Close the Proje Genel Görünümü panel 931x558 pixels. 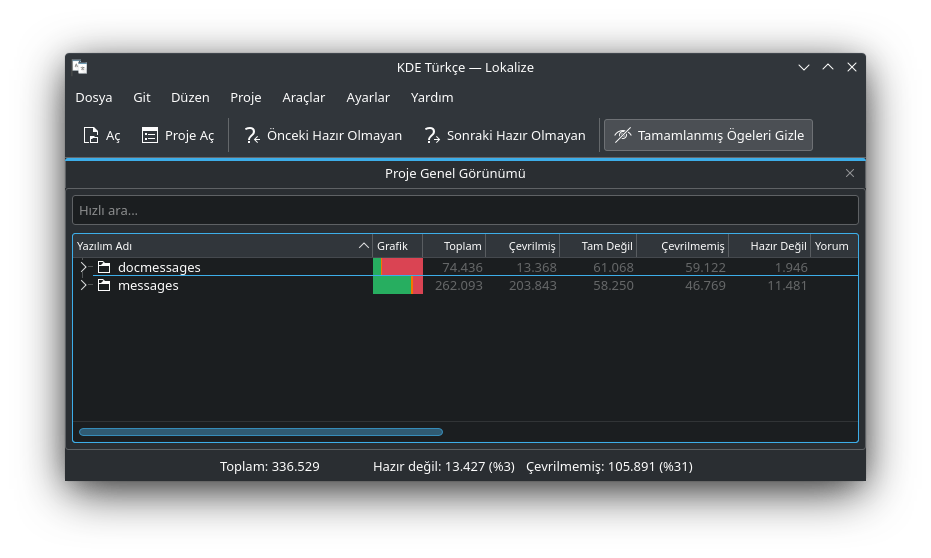[x=850, y=173]
